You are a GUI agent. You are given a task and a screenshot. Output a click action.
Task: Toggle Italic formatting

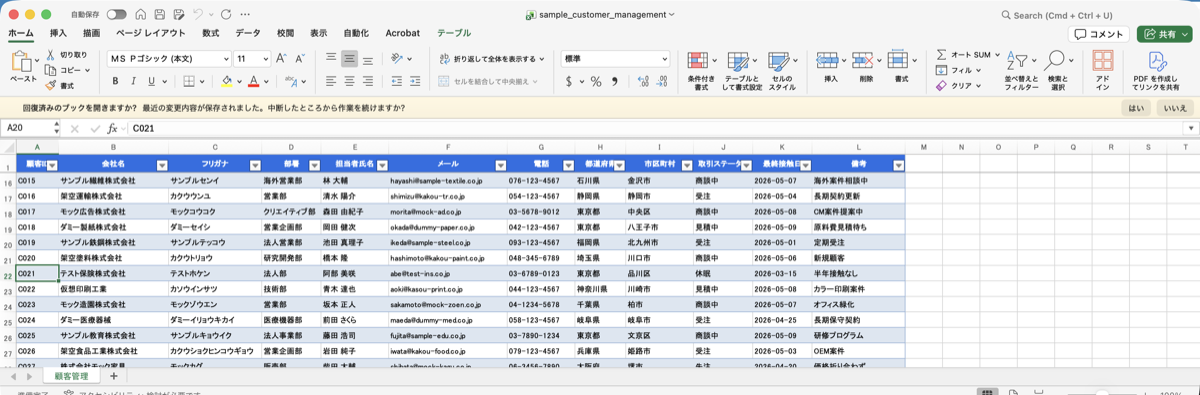click(133, 81)
